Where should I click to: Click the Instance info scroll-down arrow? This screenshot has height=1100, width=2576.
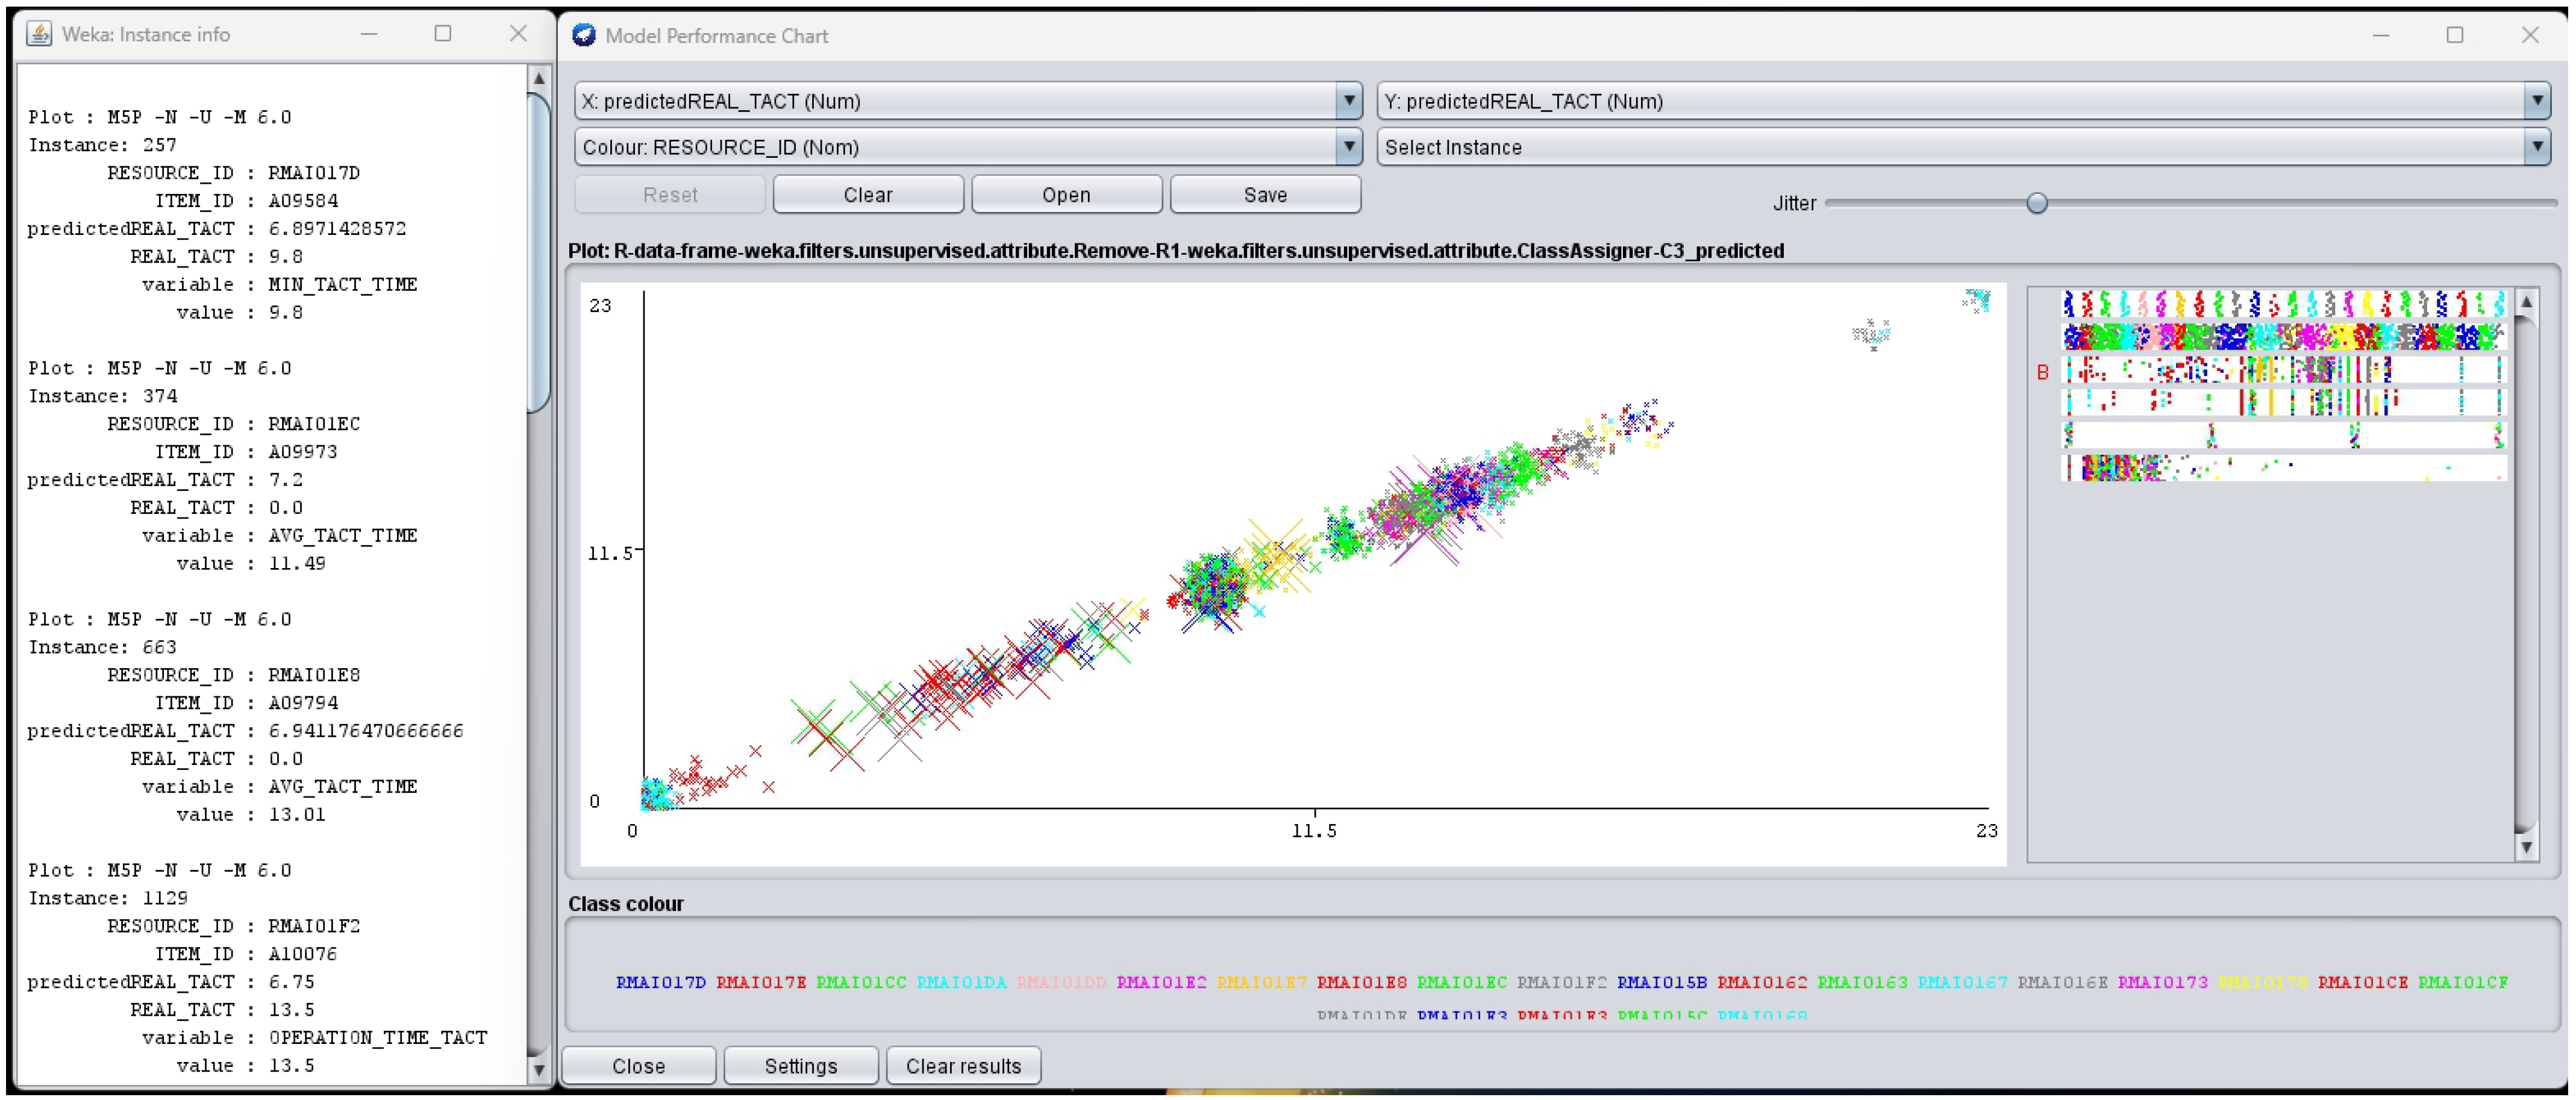[x=539, y=1070]
